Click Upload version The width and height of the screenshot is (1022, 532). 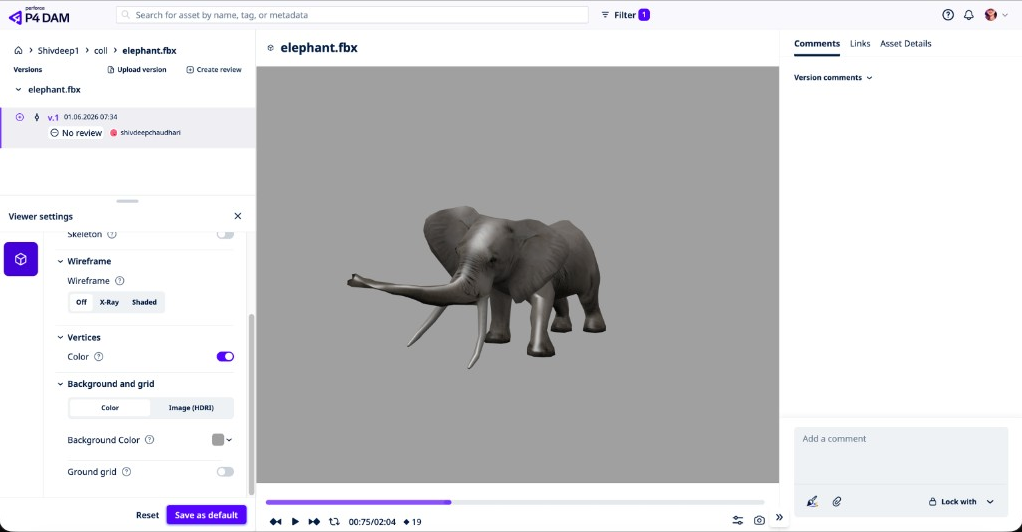tap(137, 70)
